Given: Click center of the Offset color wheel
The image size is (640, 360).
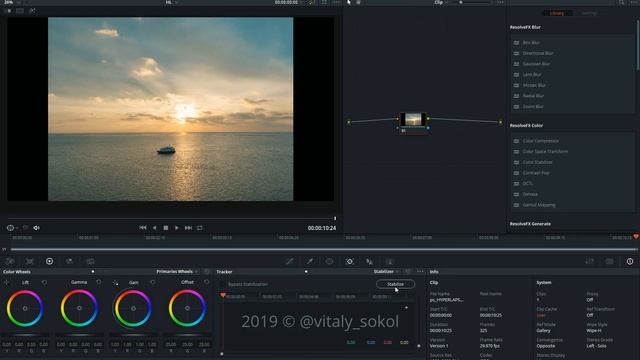Looking at the screenshot, I should [187, 308].
